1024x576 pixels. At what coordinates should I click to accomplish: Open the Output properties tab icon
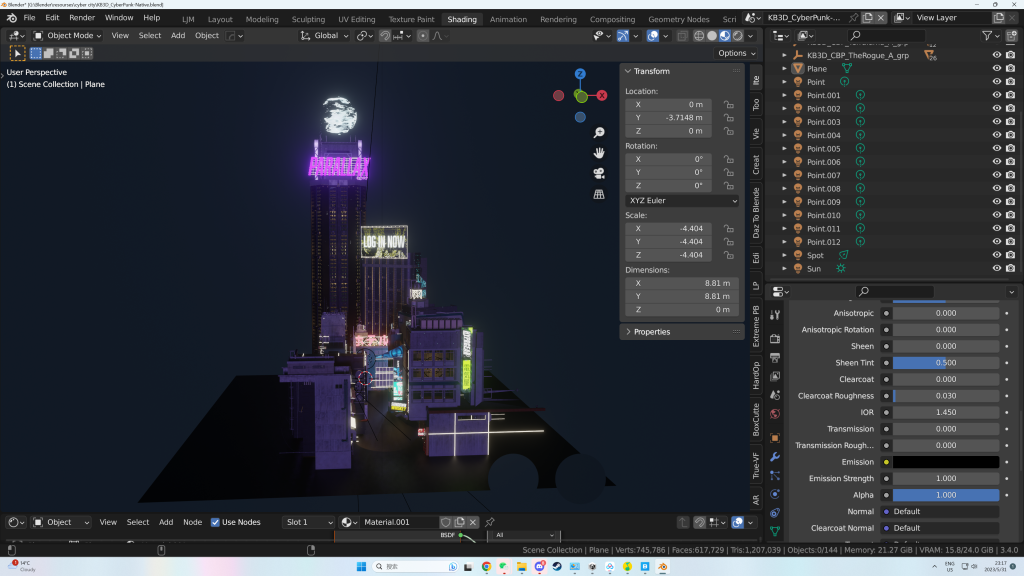775,358
